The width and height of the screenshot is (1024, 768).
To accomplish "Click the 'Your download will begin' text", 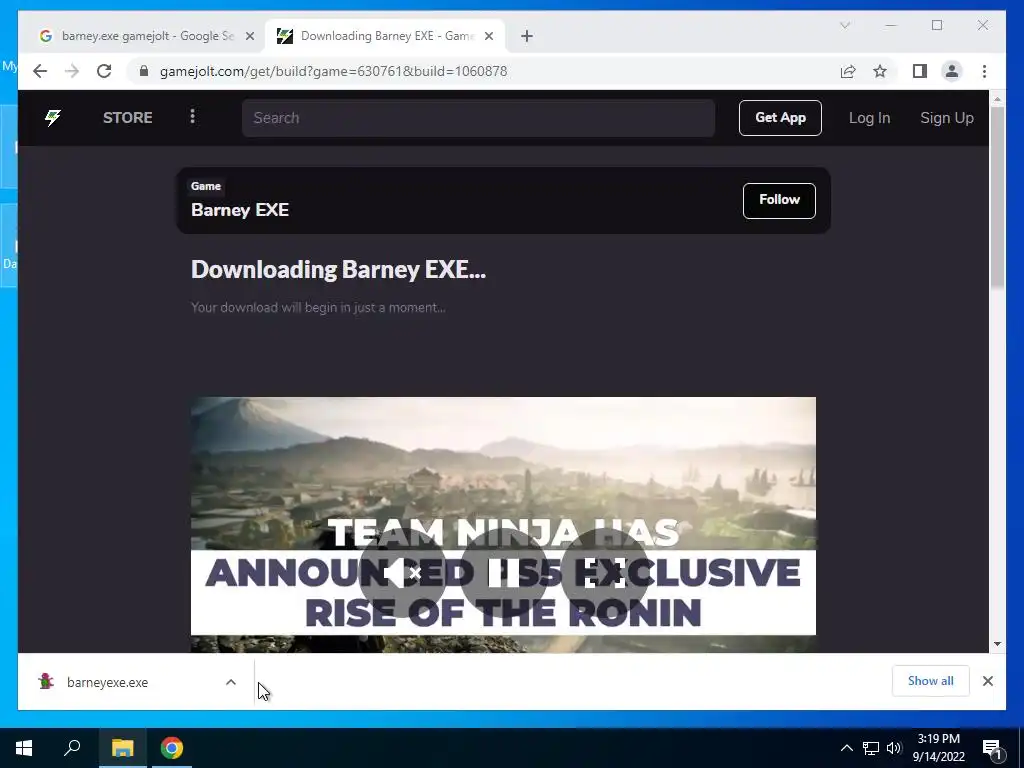I will click(x=318, y=308).
